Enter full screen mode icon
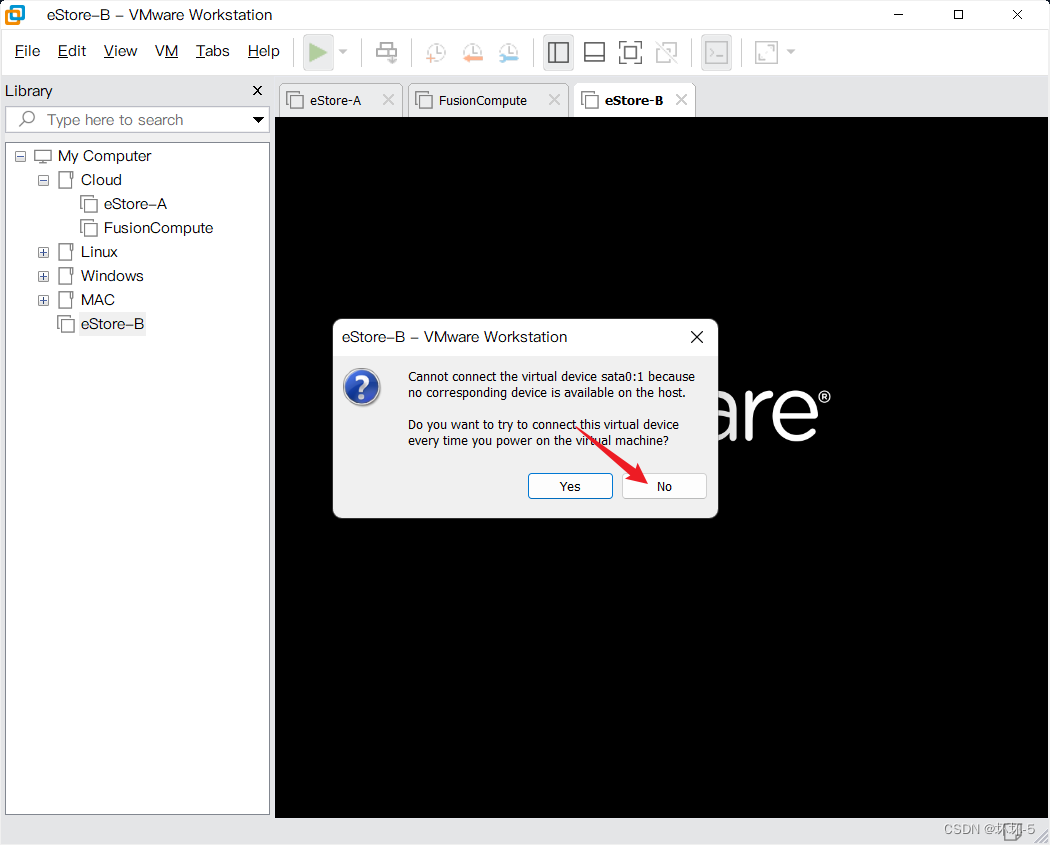 click(630, 52)
